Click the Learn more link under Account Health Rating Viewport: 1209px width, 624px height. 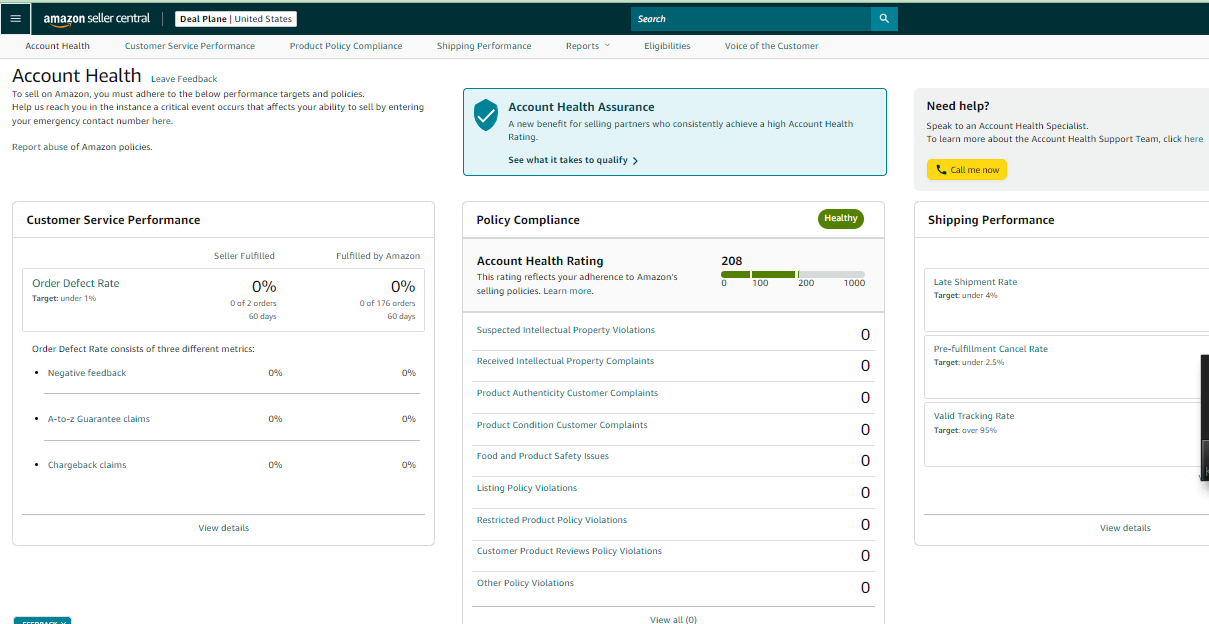[568, 291]
